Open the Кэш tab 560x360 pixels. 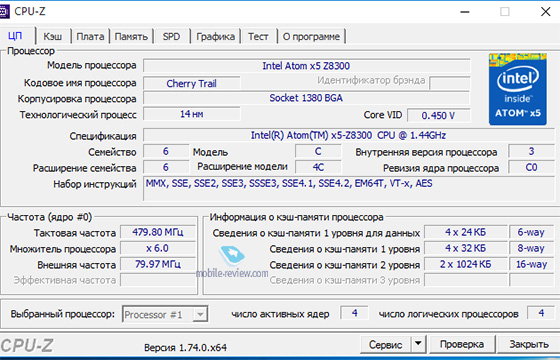pyautogui.click(x=52, y=36)
